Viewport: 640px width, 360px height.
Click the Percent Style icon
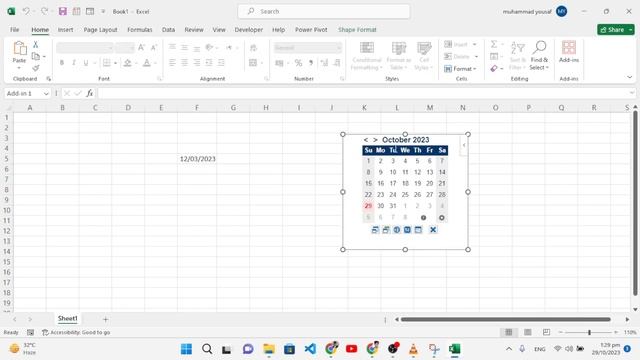click(298, 63)
